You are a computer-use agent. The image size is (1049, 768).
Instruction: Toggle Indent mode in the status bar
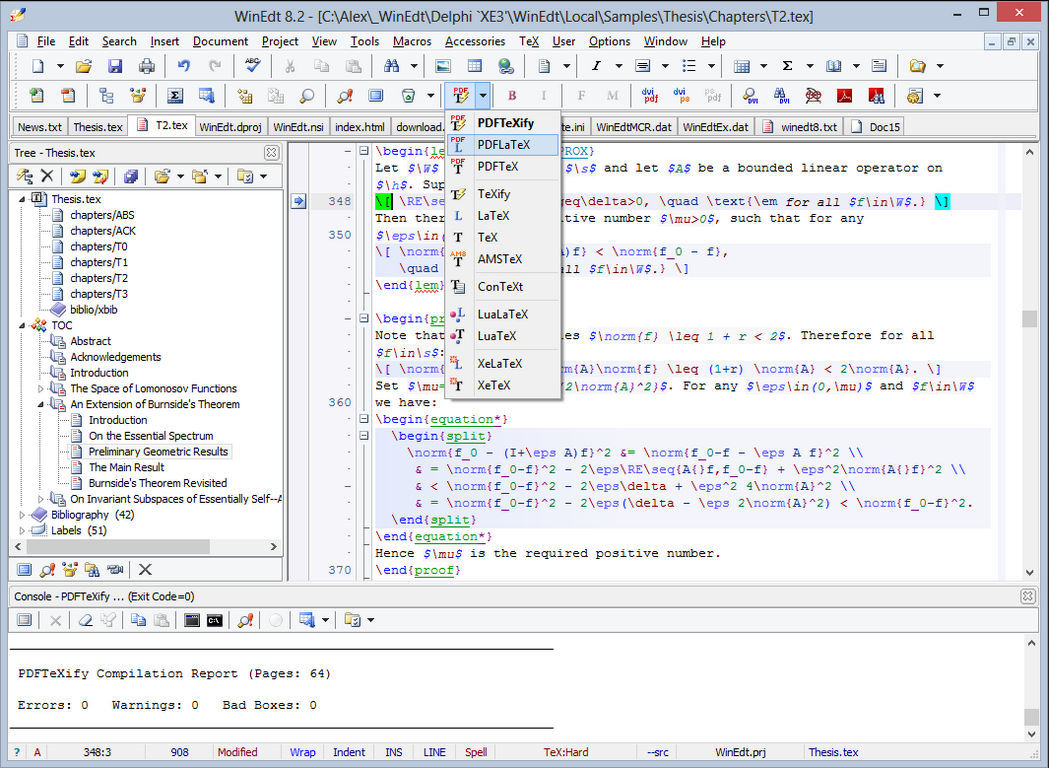click(349, 752)
